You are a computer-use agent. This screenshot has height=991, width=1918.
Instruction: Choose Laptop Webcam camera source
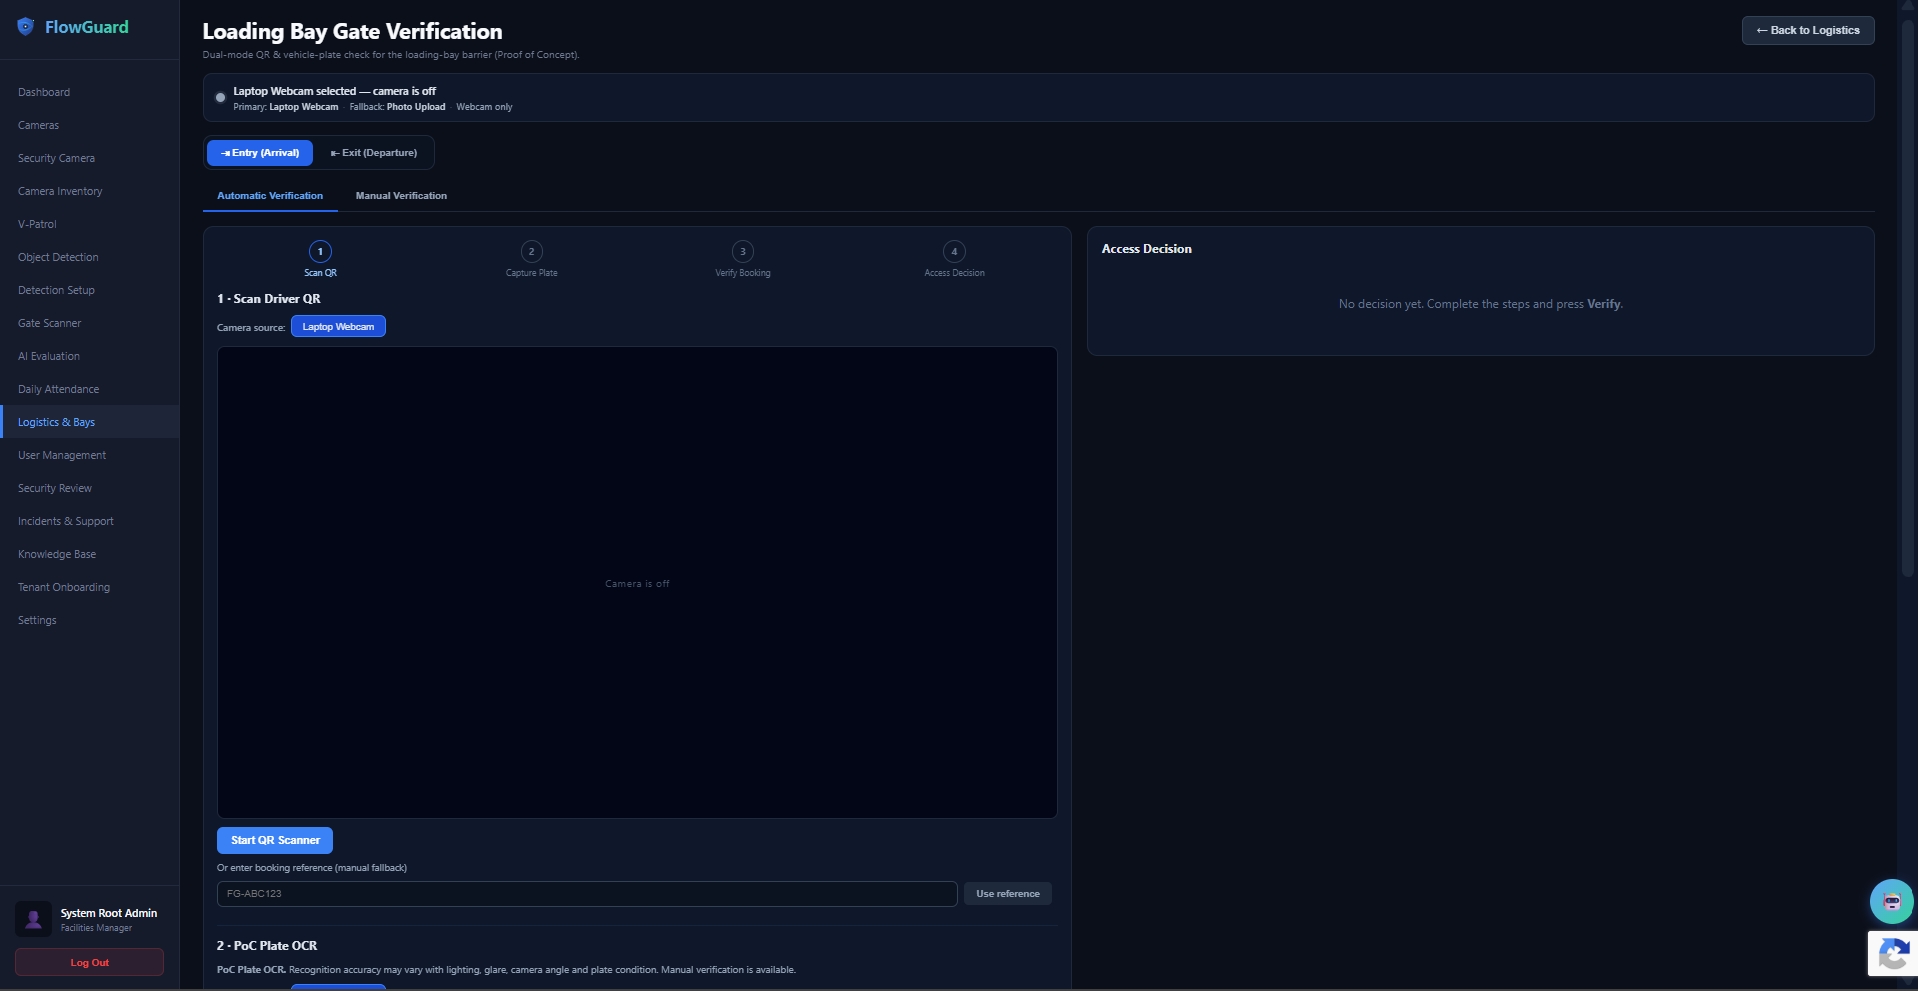coord(338,327)
